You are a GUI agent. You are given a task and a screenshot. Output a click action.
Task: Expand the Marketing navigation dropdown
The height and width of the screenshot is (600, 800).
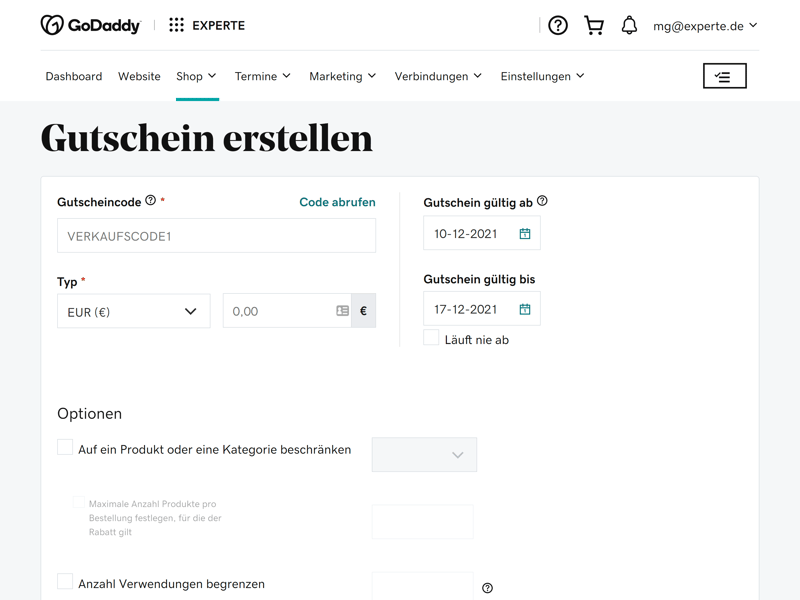(342, 76)
